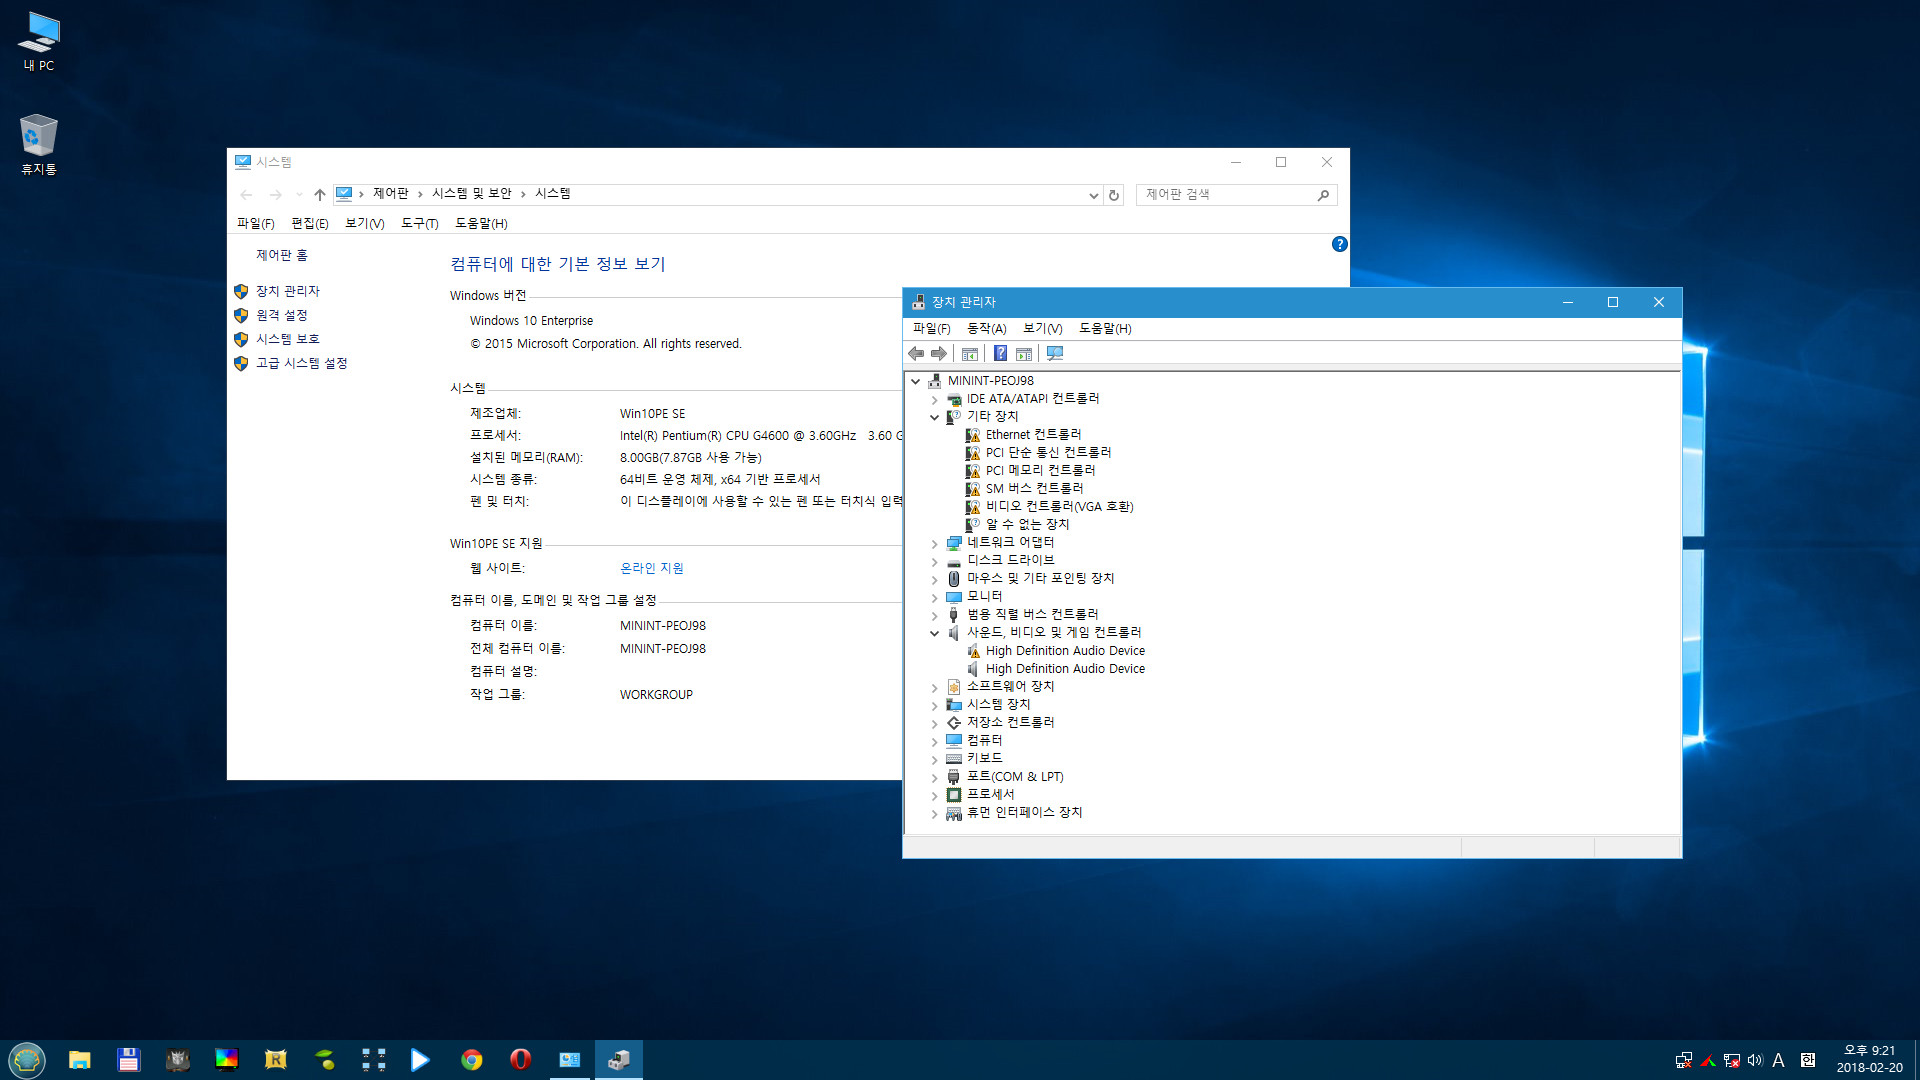Click refresh button beside address bar
The width and height of the screenshot is (1920, 1080).
pos(1114,195)
